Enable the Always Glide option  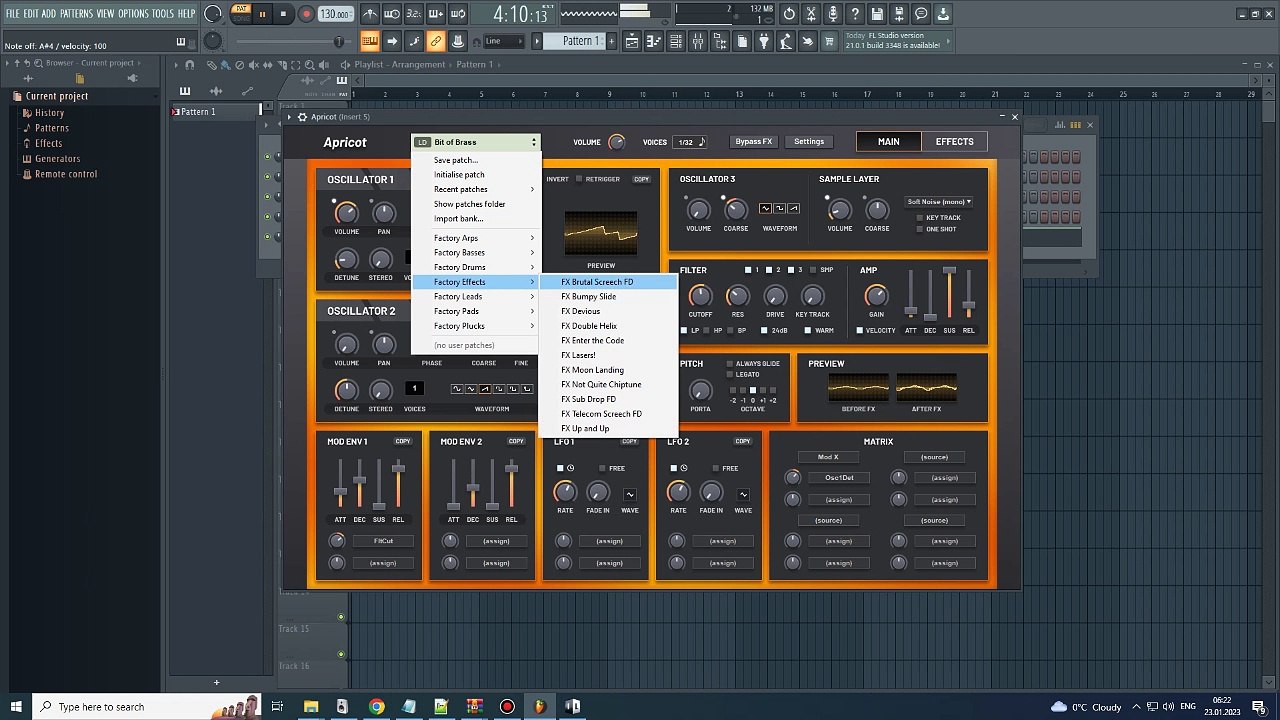(730, 364)
